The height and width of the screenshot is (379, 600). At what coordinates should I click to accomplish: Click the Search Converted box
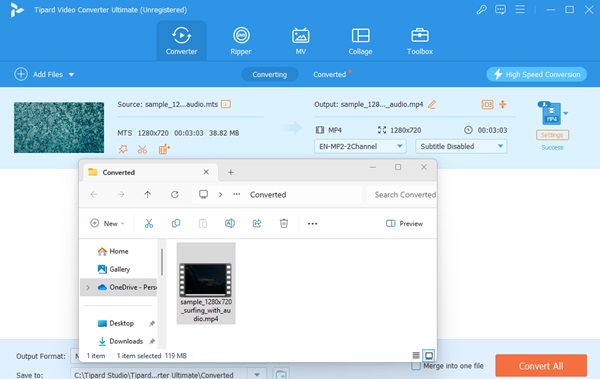click(x=402, y=194)
